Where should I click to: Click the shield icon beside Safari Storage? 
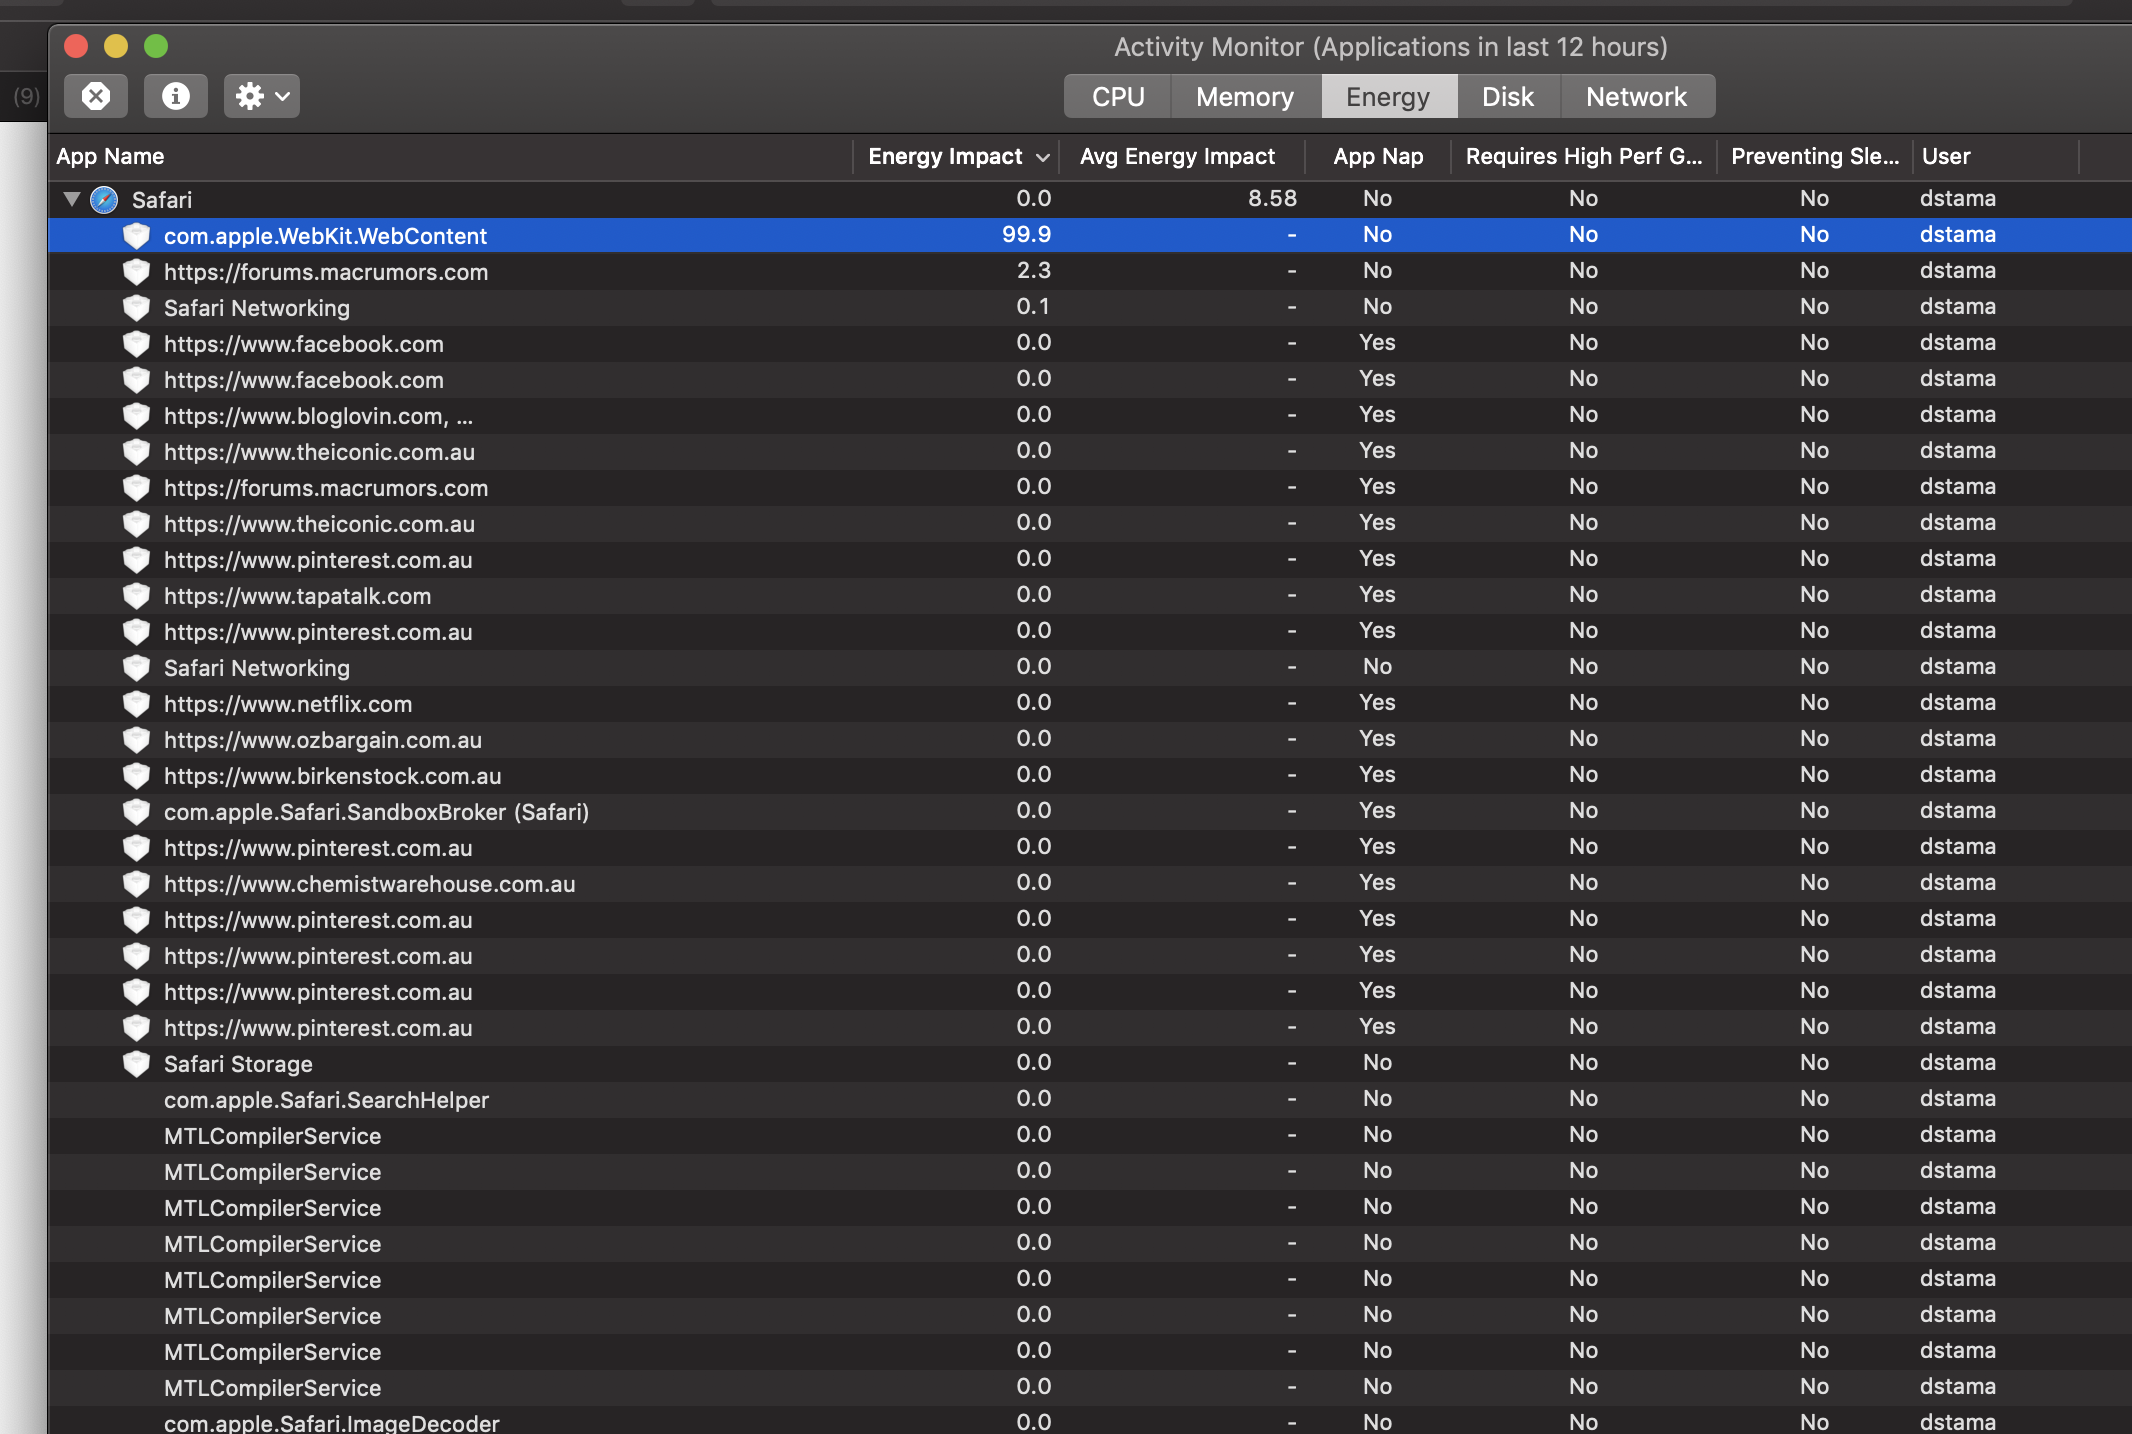(136, 1064)
